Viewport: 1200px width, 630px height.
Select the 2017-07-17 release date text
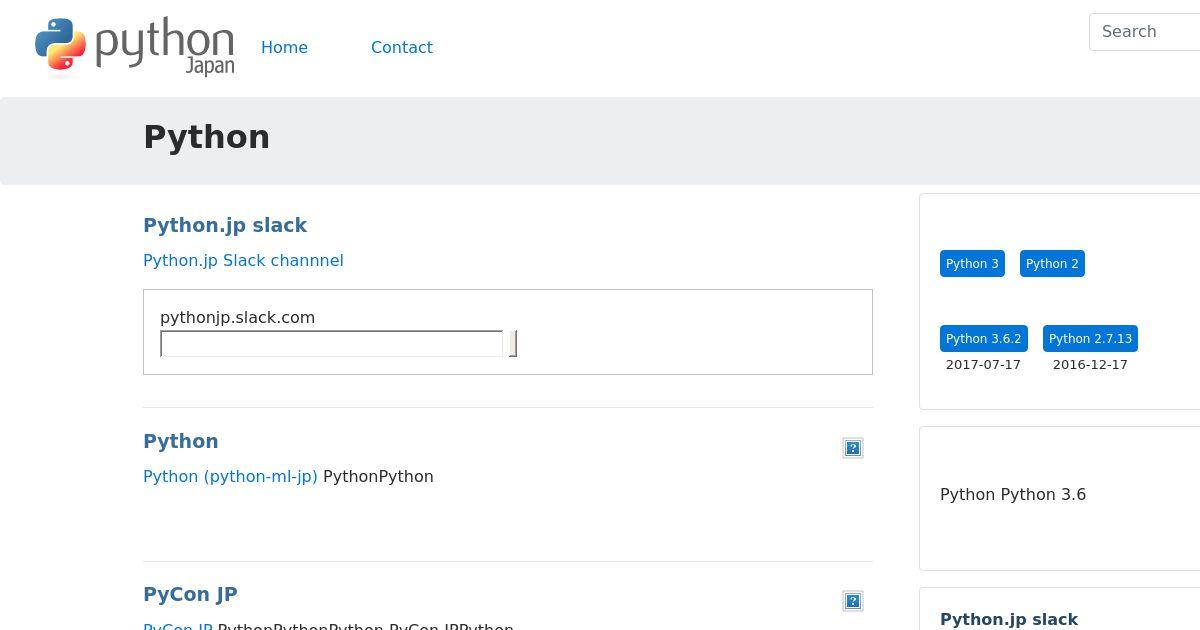[x=983, y=365]
